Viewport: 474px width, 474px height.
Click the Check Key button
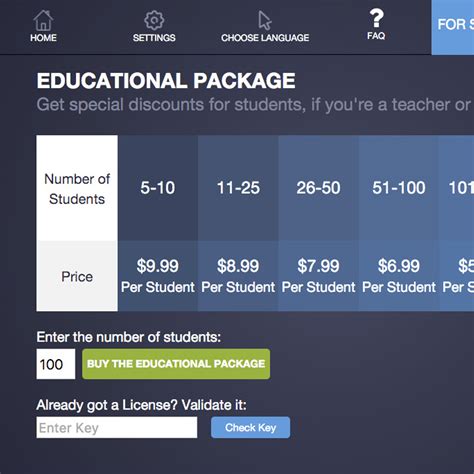point(250,427)
